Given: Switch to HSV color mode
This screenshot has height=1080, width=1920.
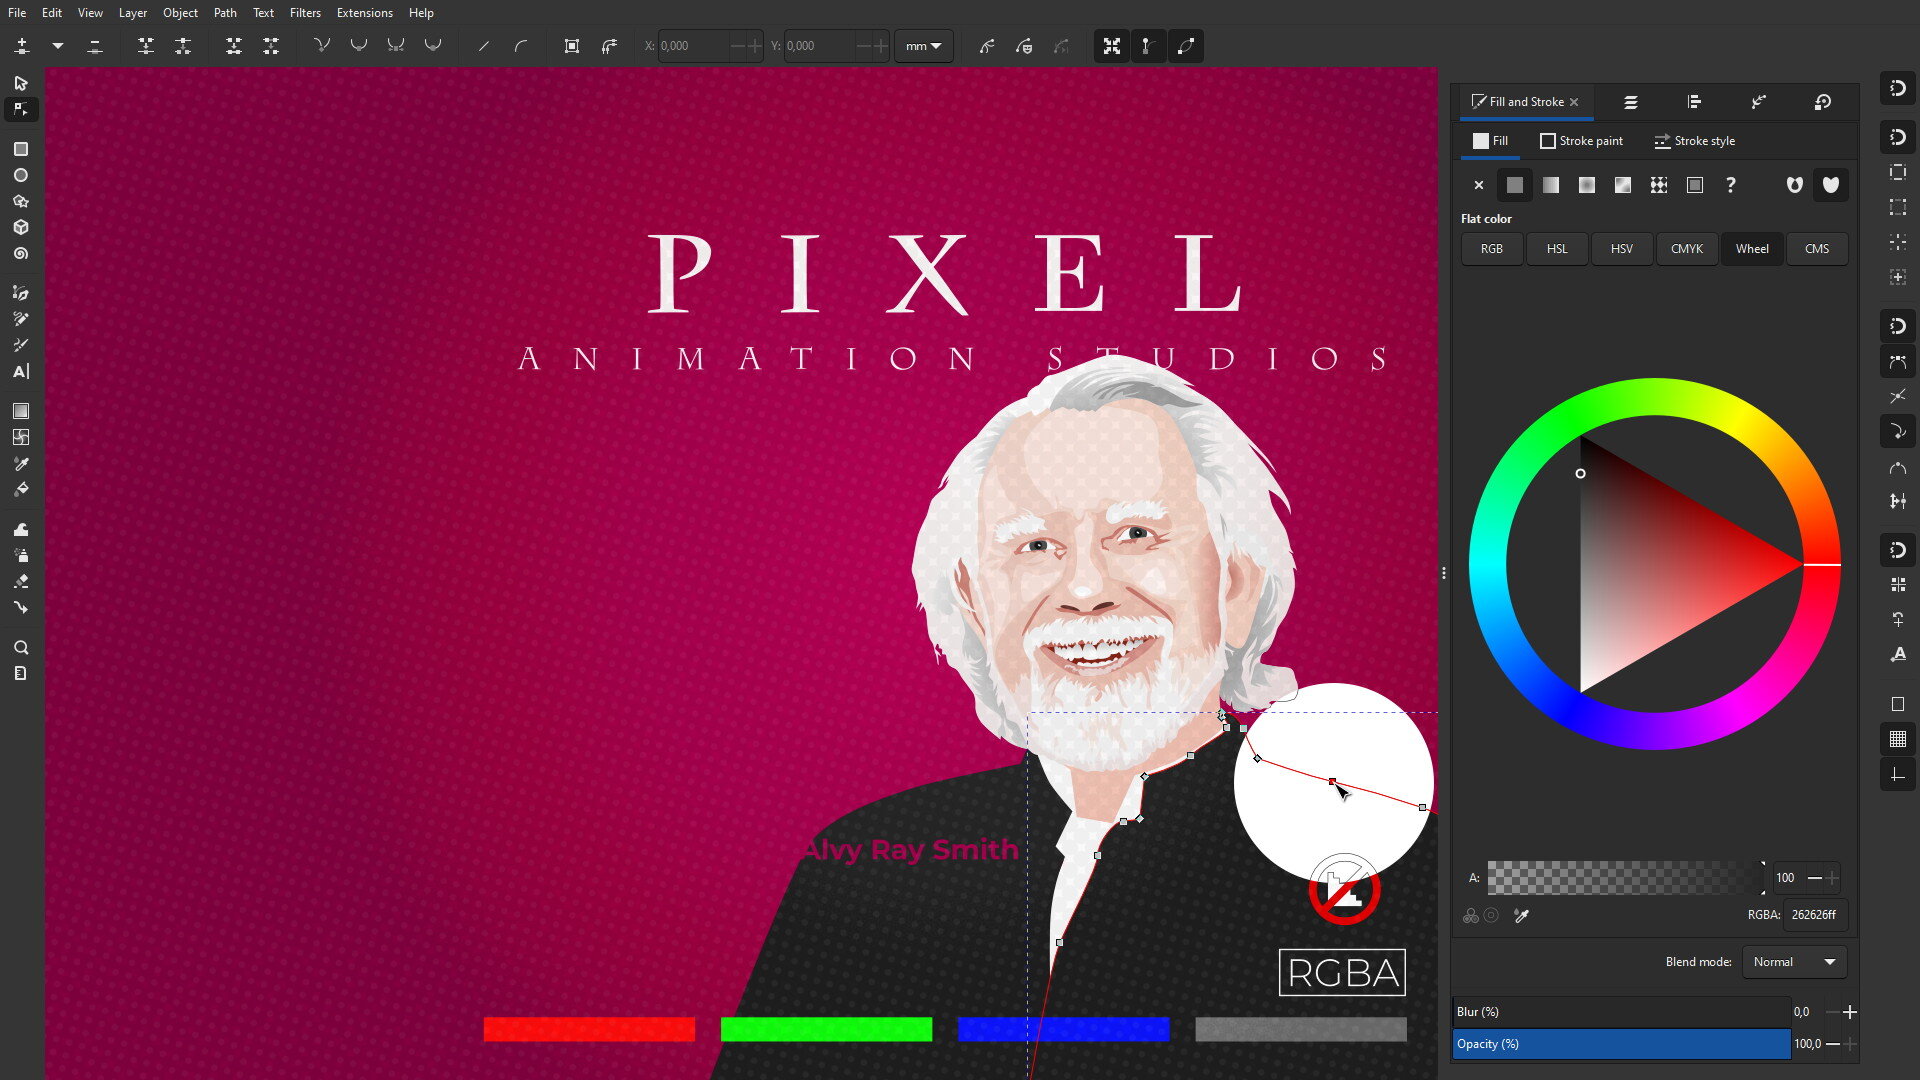Looking at the screenshot, I should (x=1622, y=249).
